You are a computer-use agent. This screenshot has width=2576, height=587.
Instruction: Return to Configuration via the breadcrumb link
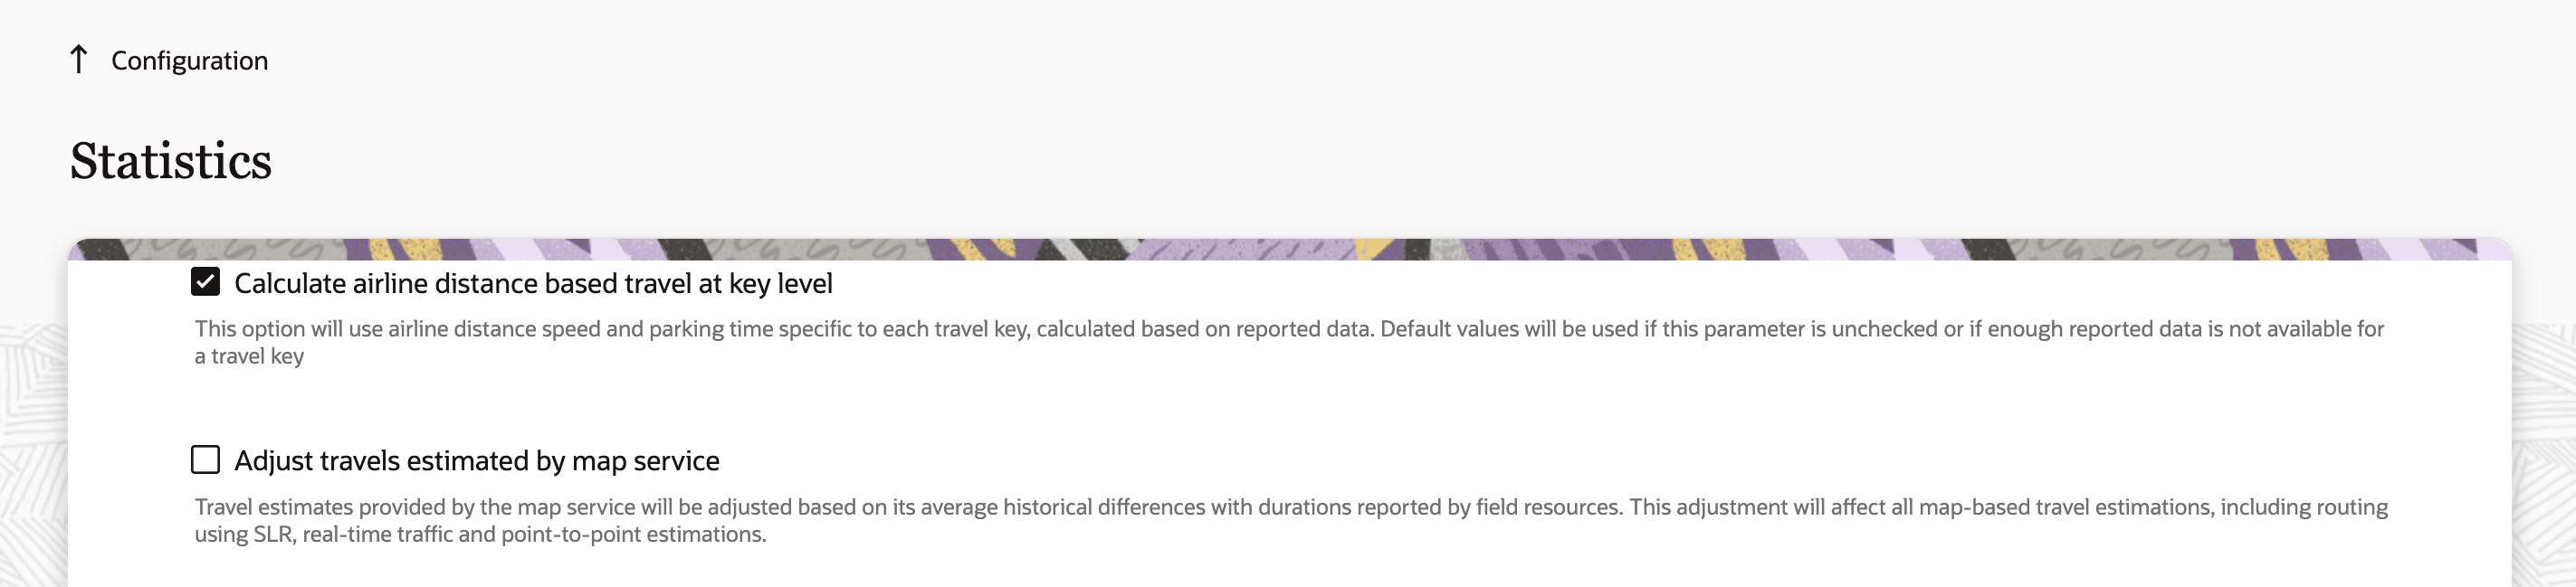190,60
